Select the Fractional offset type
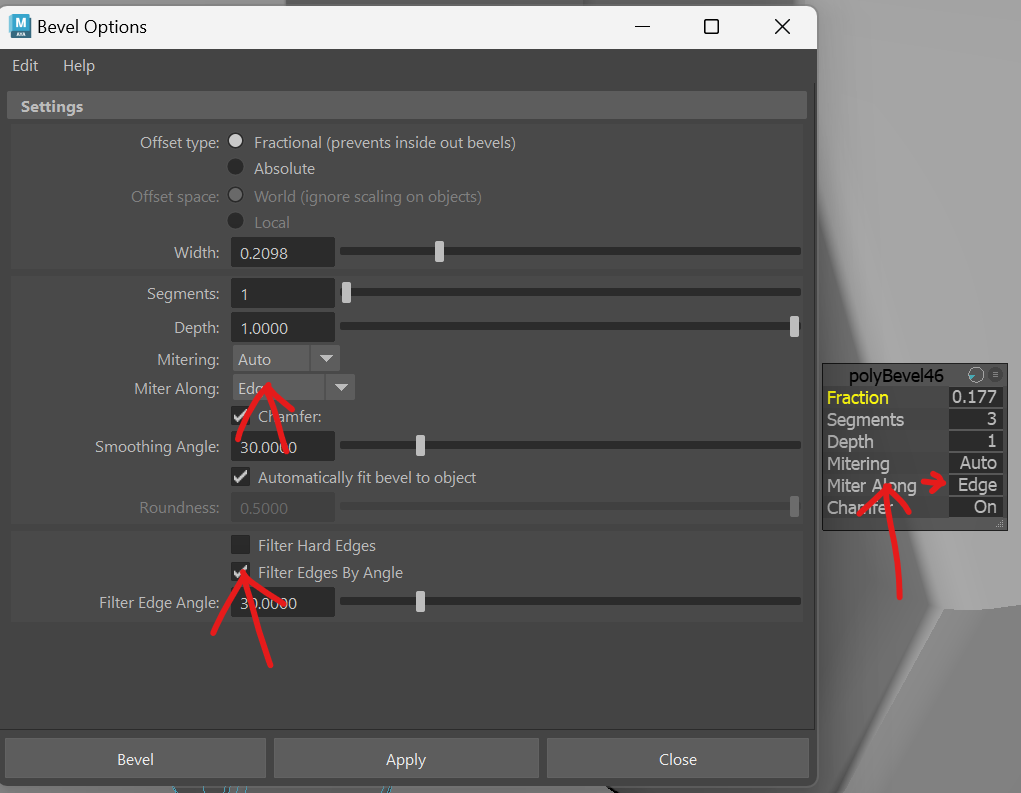Image resolution: width=1021 pixels, height=793 pixels. coord(236,141)
